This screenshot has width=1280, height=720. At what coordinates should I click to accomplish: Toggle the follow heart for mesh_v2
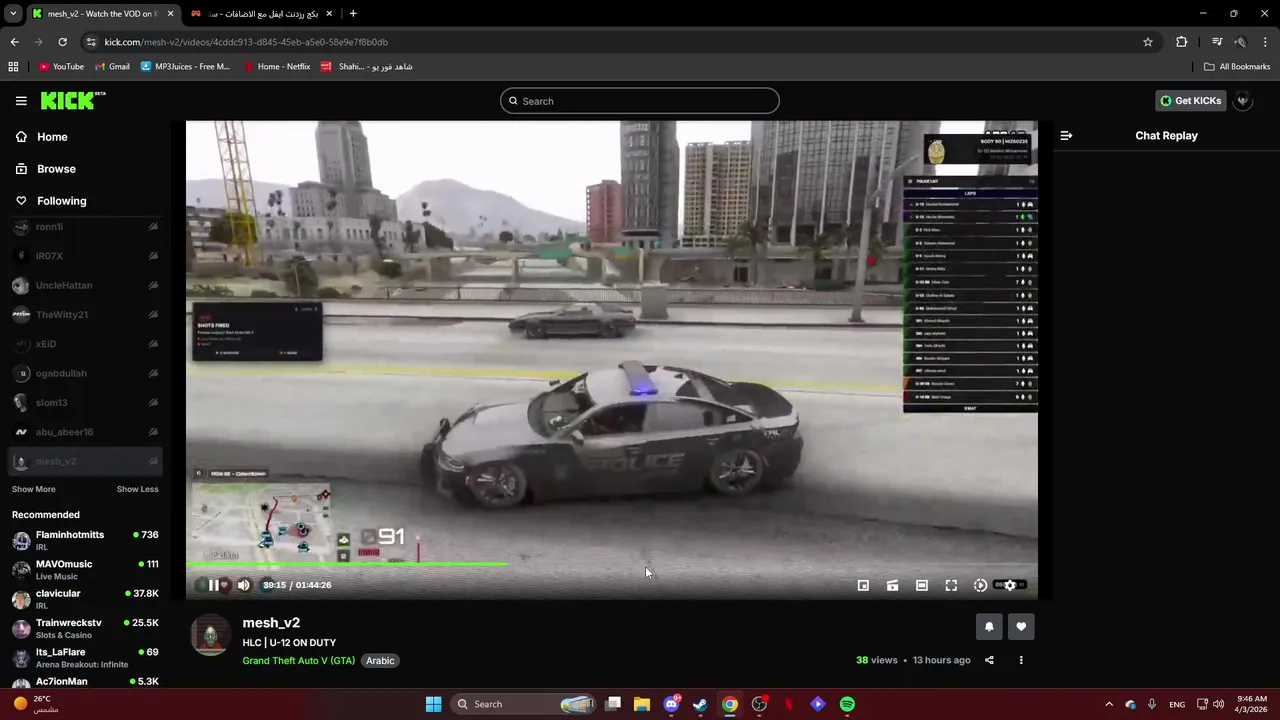(1021, 627)
